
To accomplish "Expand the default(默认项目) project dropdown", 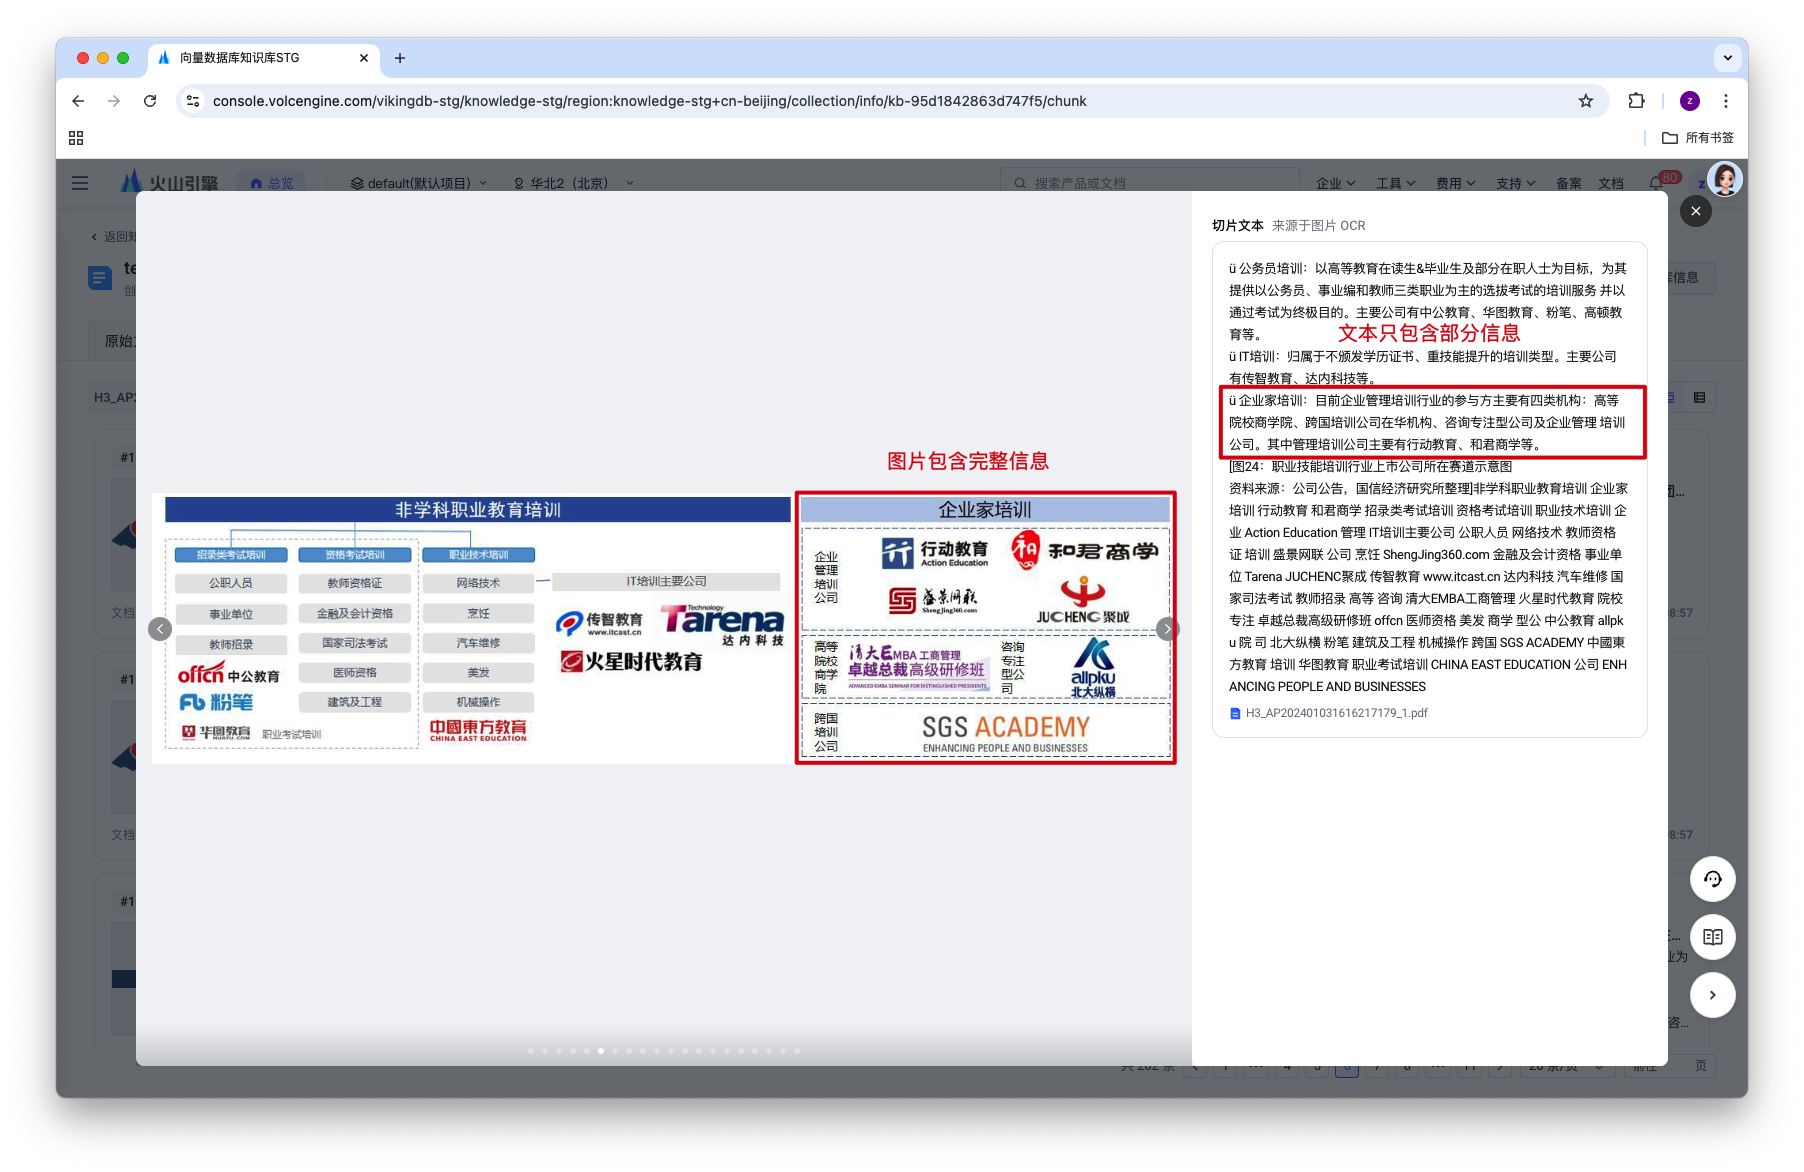I will coord(419,183).
